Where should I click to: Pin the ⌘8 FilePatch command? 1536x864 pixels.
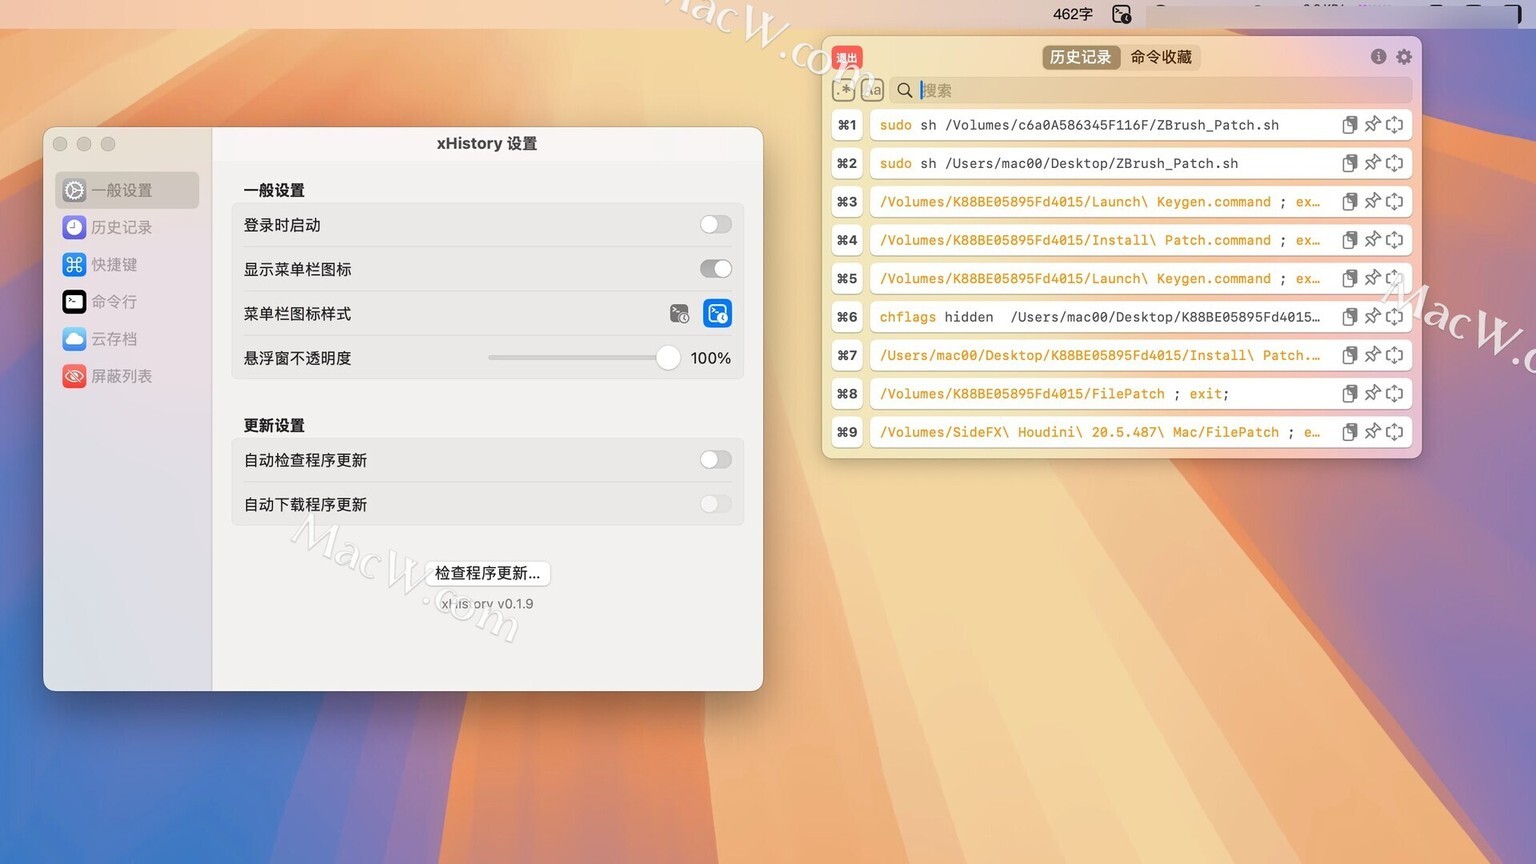(1372, 394)
